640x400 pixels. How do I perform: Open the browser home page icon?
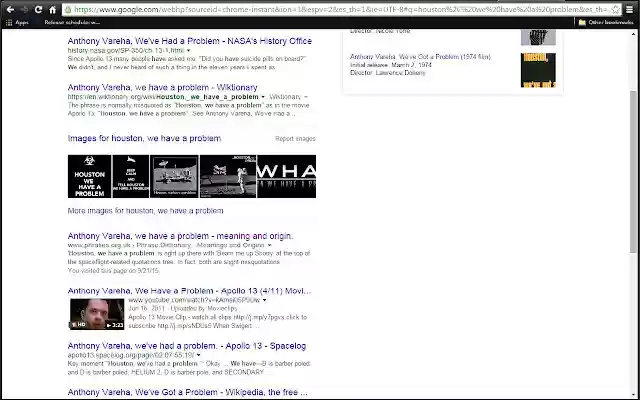point(53,9)
